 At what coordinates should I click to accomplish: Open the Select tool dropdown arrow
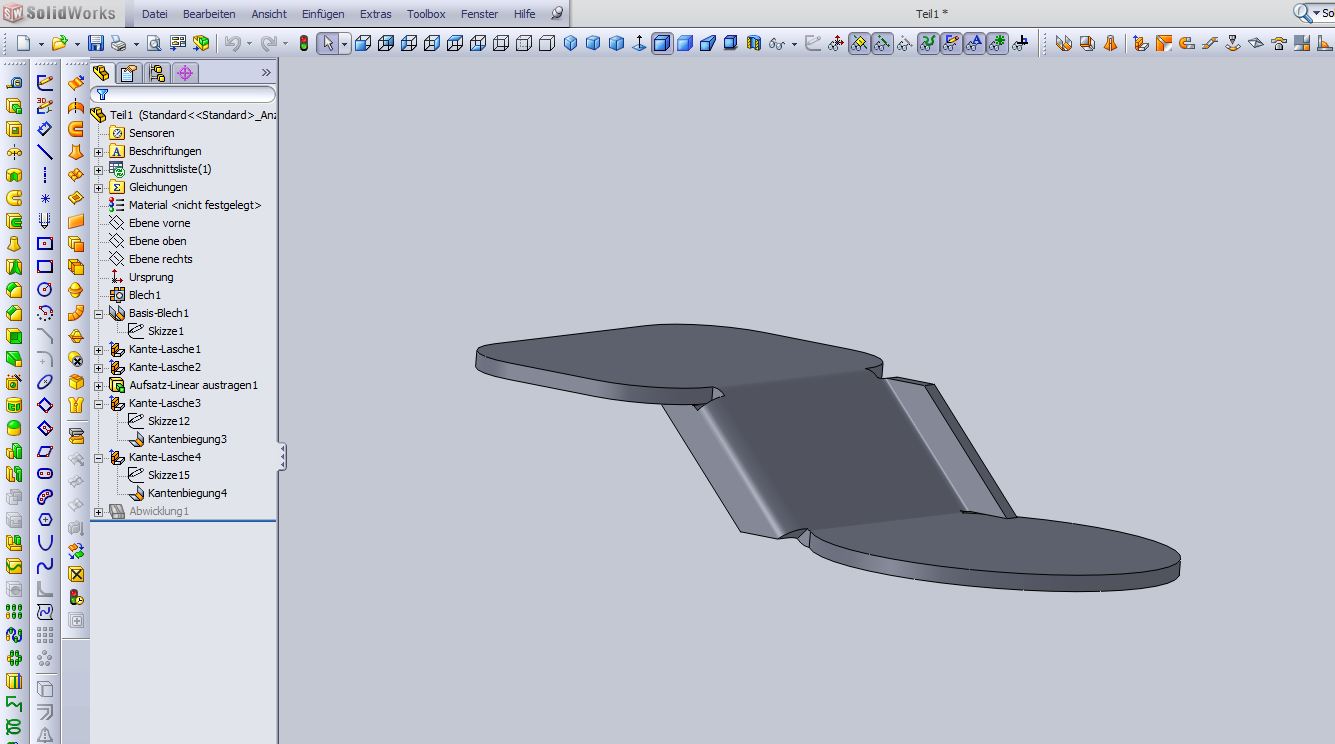coord(344,44)
